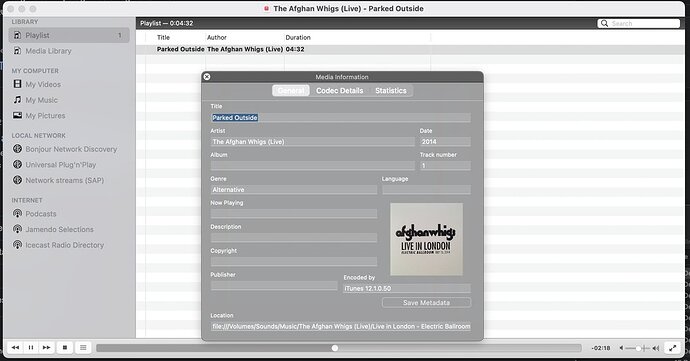Click the Live in London album artwork
Screen dimensions: 690x361
pyautogui.click(x=426, y=239)
